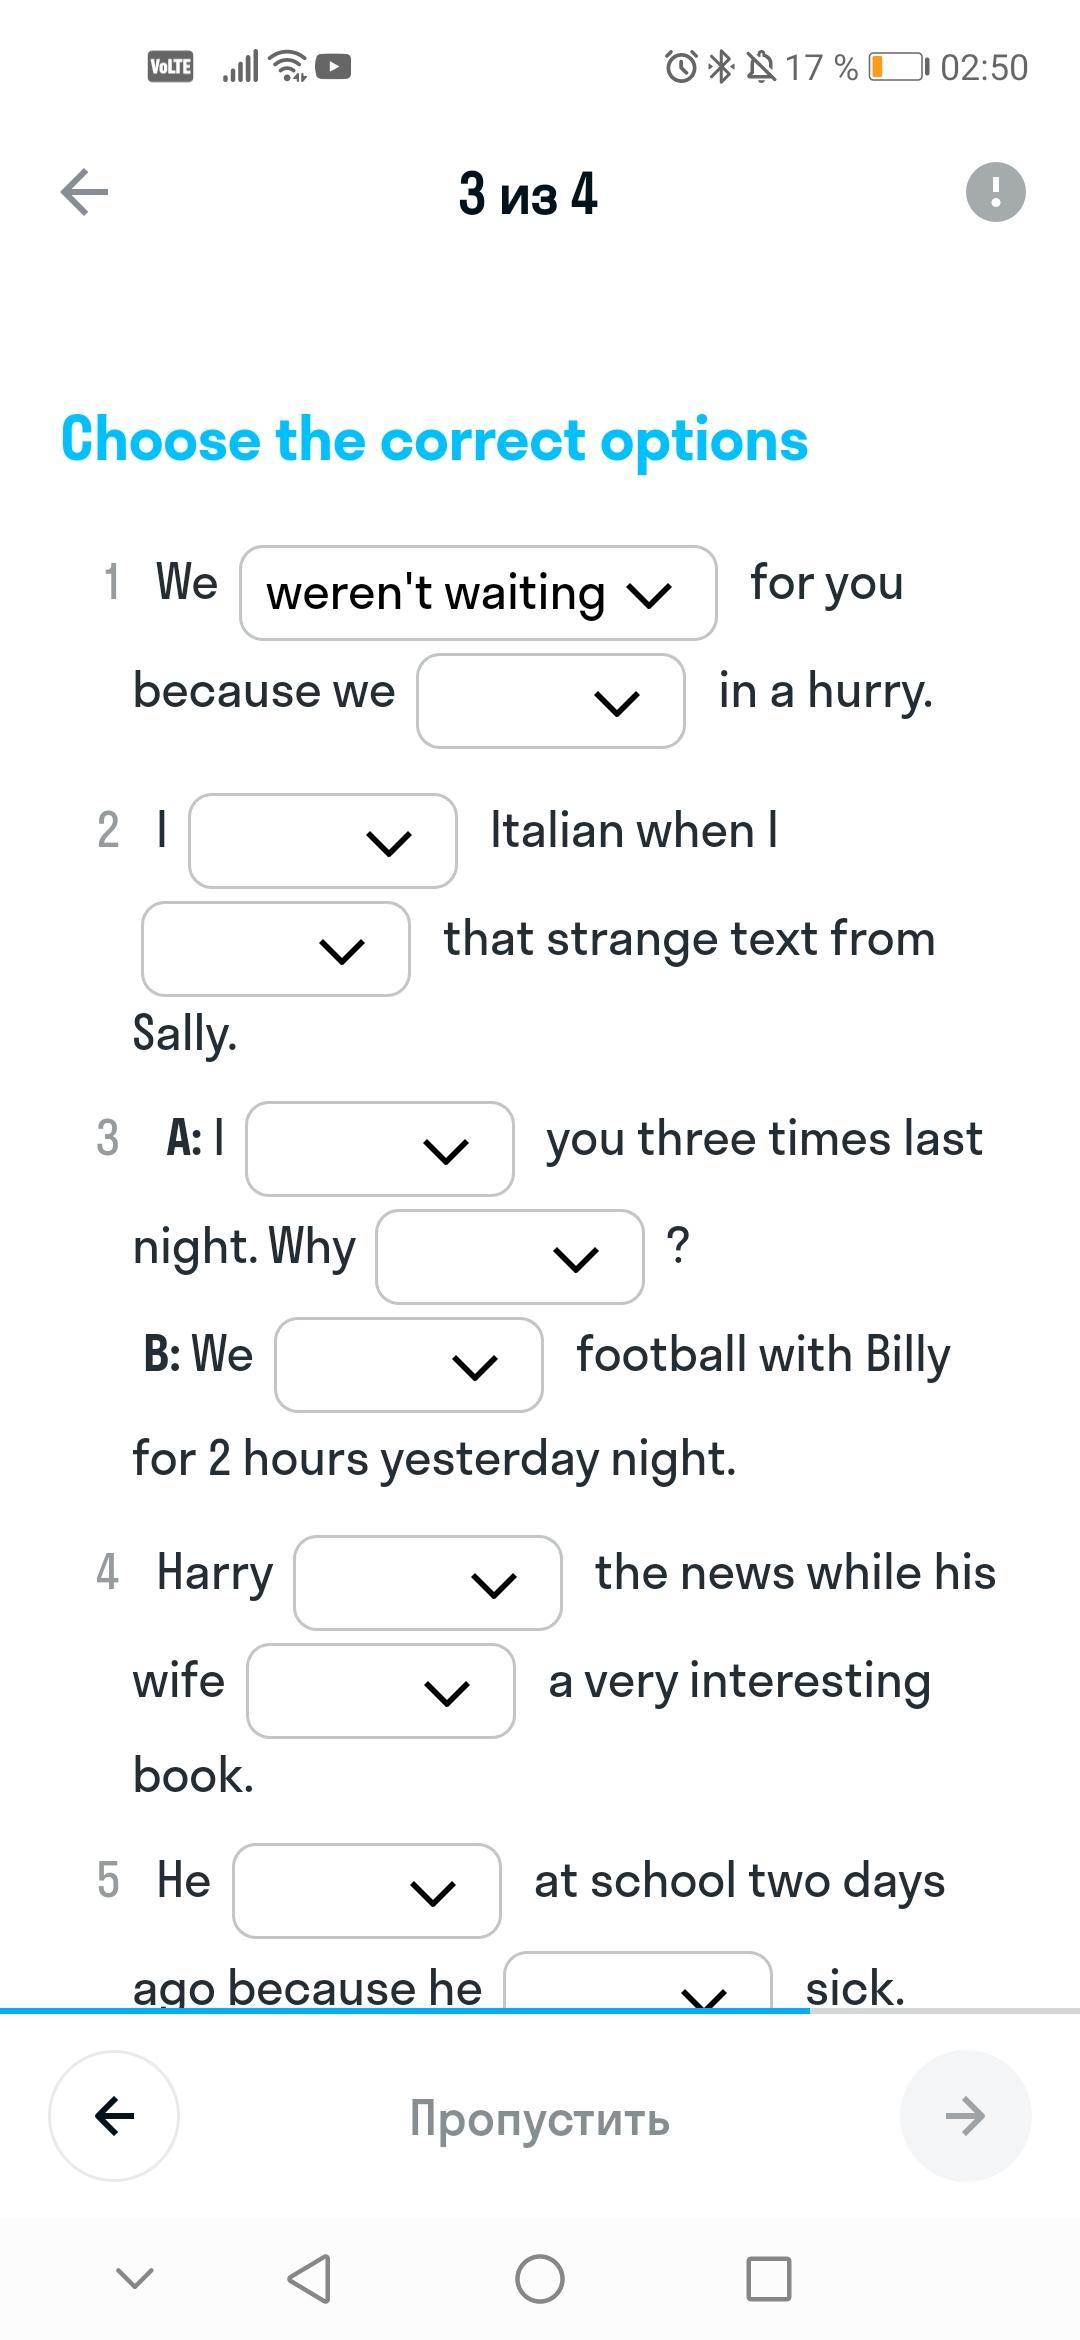Image resolution: width=1080 pixels, height=2340 pixels.
Task: Open the report problem exclamation icon
Action: tap(995, 192)
